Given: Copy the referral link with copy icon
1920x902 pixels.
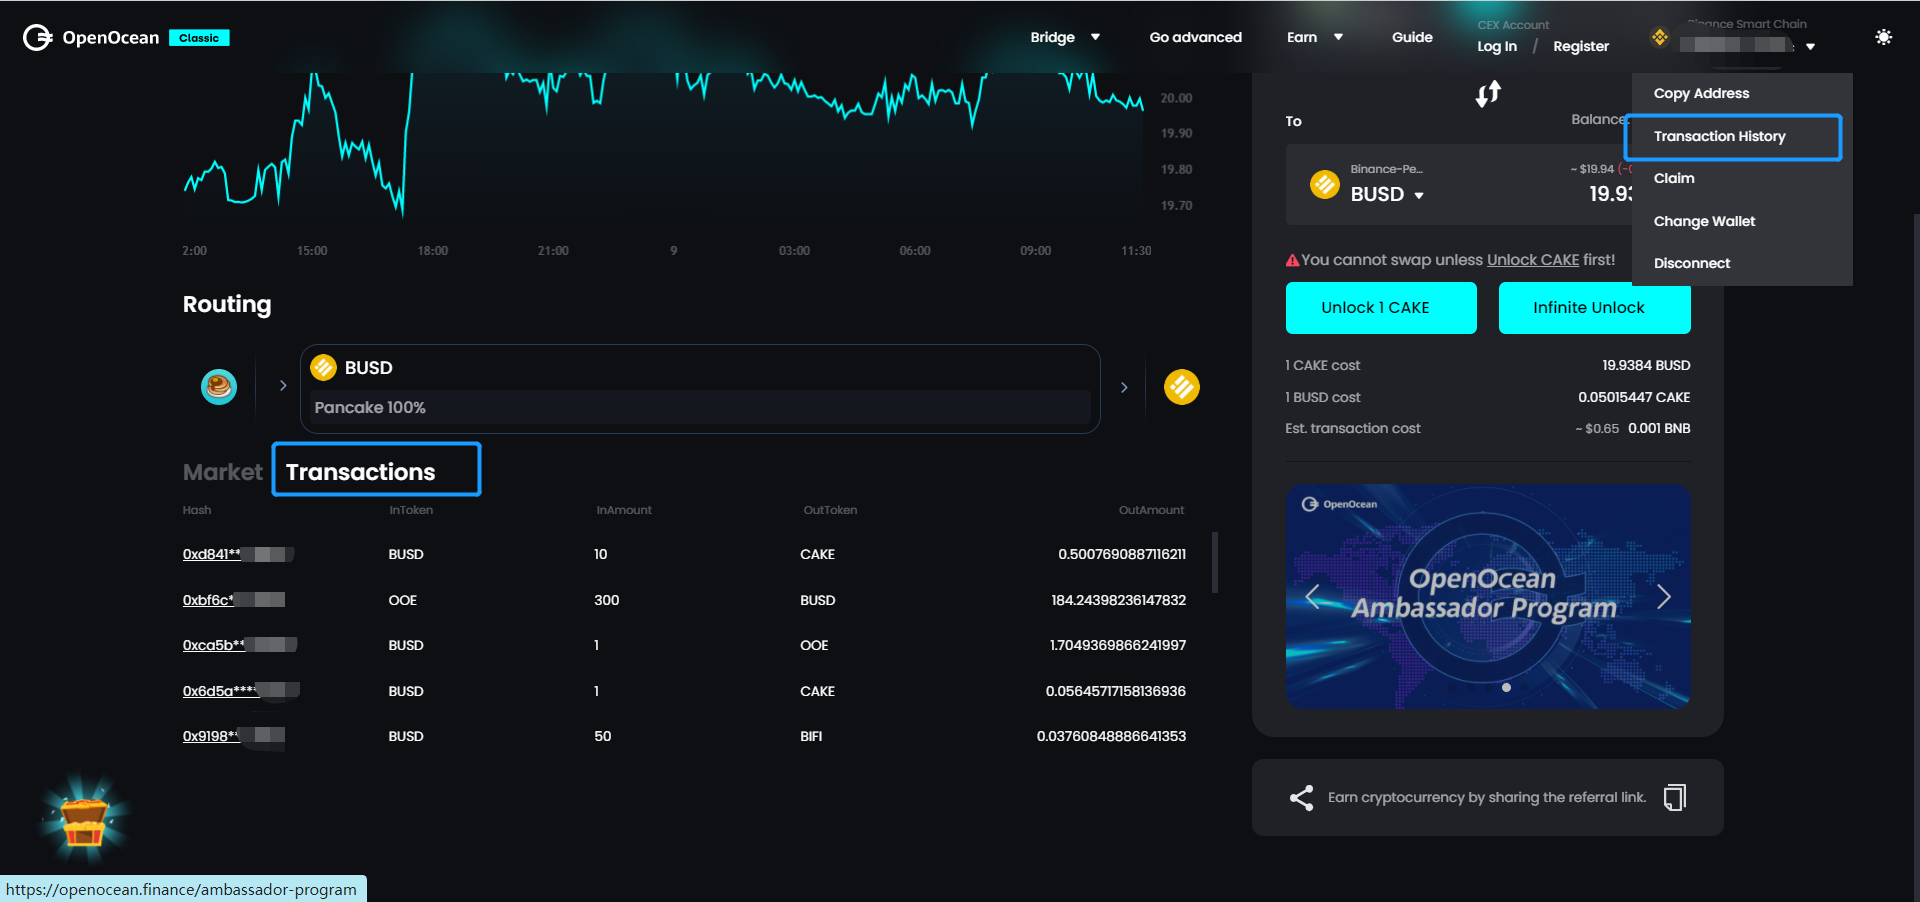Looking at the screenshot, I should pyautogui.click(x=1675, y=797).
